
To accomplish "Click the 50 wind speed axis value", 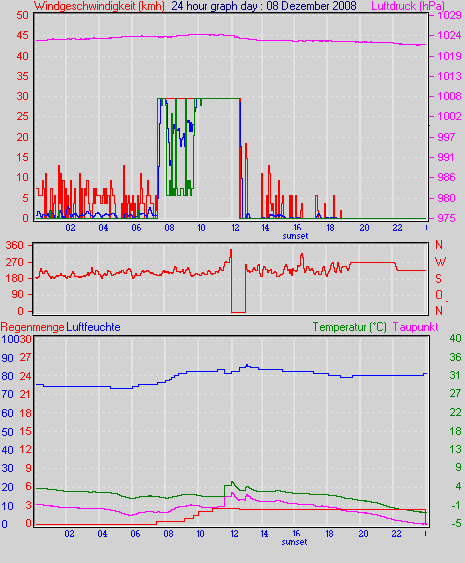I will (22, 15).
